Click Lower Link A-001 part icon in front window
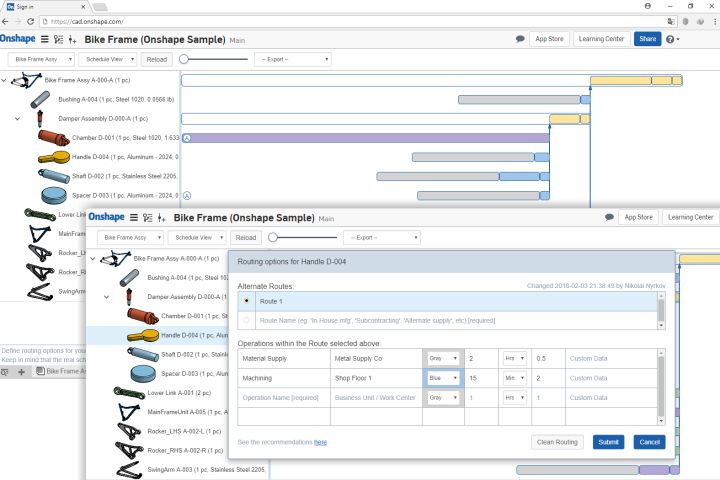The height and width of the screenshot is (480, 720). pyautogui.click(x=129, y=393)
